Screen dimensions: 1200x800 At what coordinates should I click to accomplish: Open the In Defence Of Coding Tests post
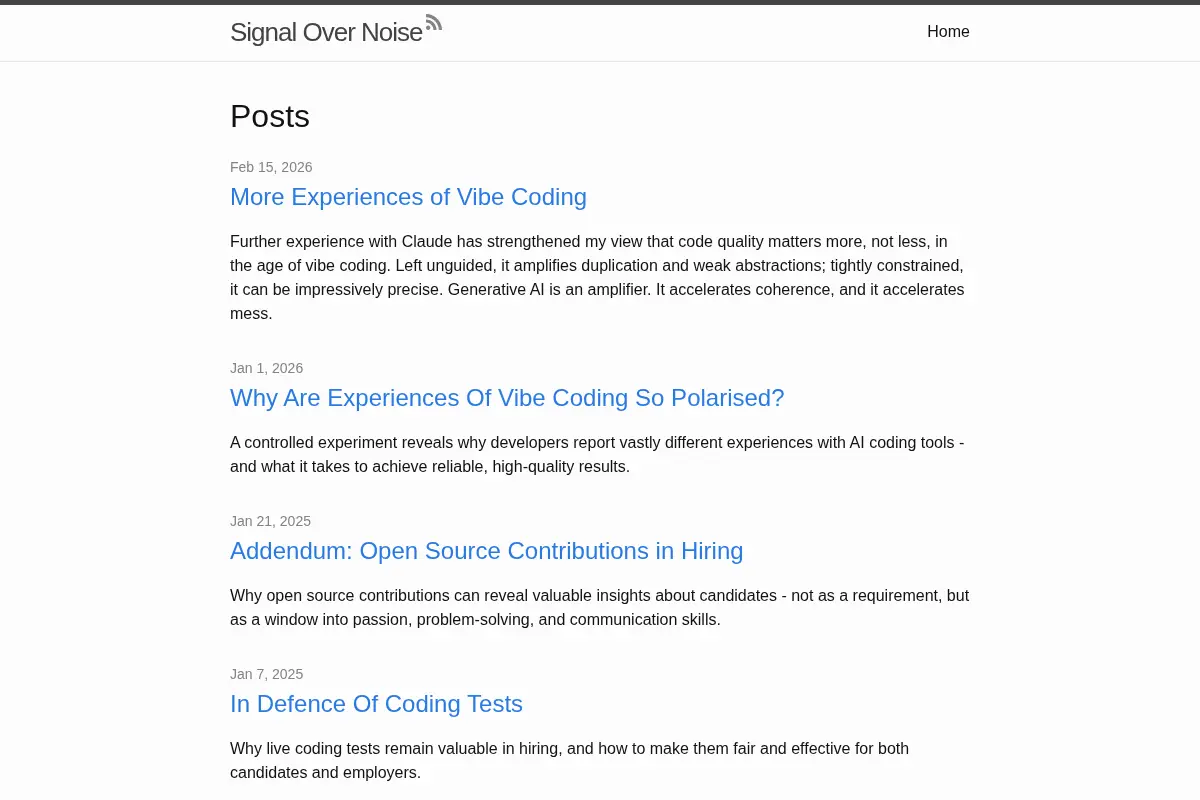tap(376, 704)
